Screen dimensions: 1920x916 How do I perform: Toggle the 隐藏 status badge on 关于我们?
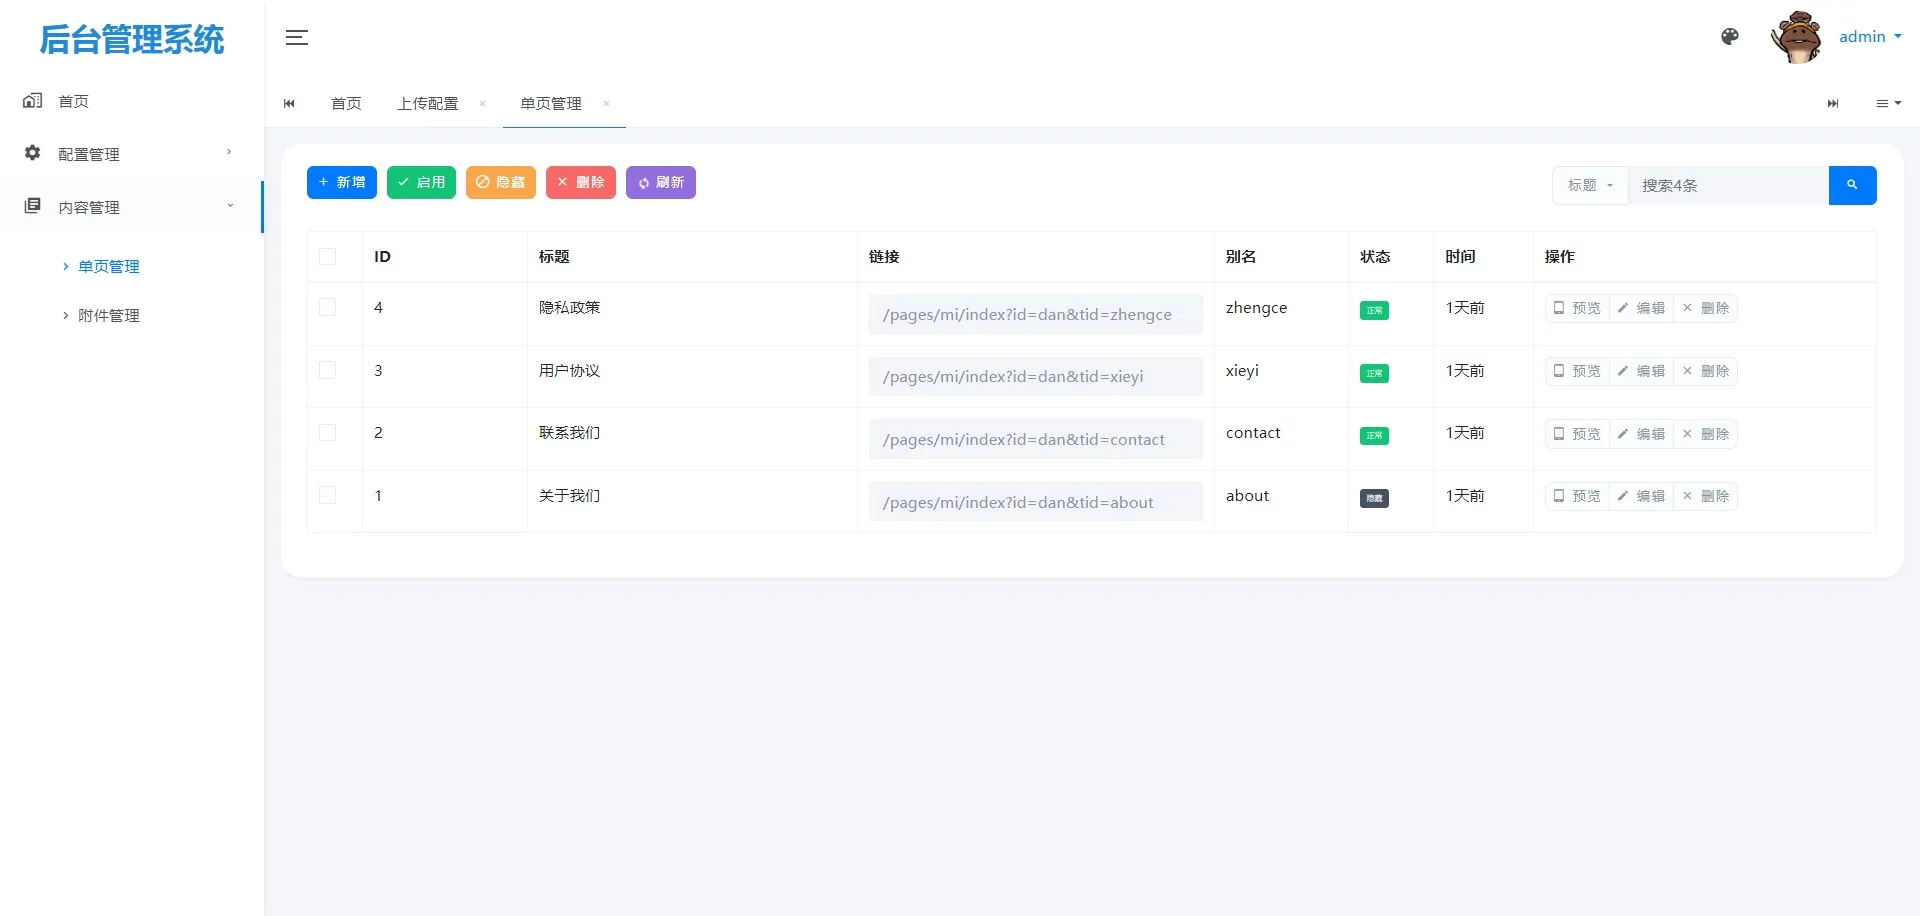pyautogui.click(x=1373, y=497)
